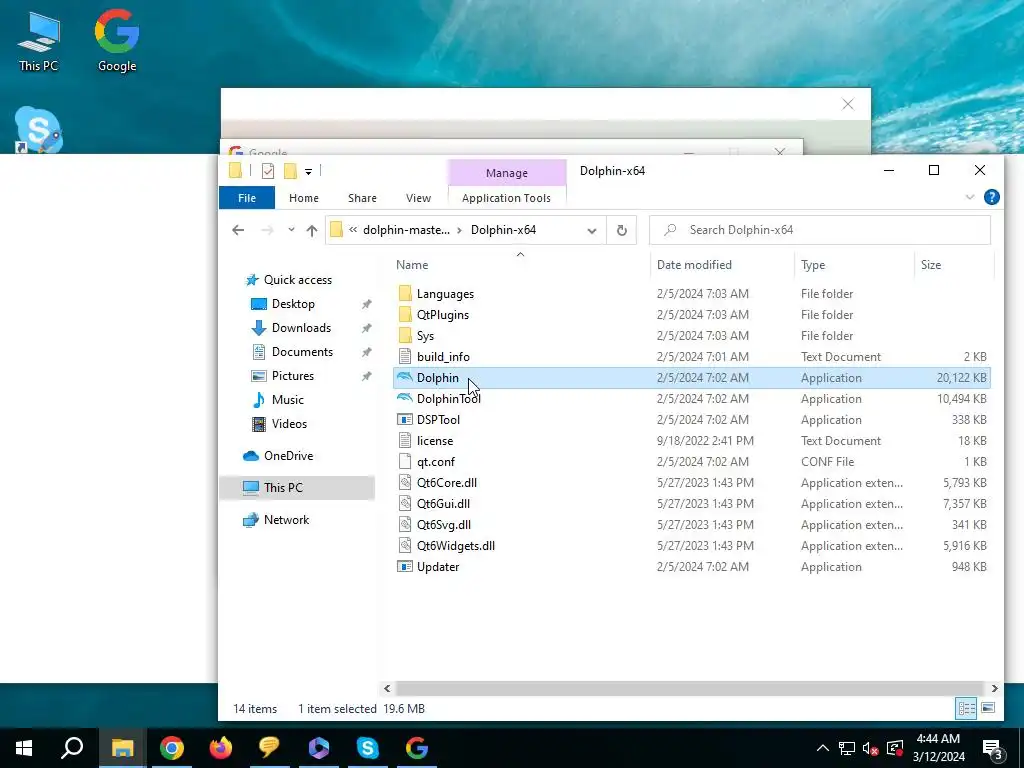
Task: Select the Qt6Svg.dll file icon
Action: 405,524
